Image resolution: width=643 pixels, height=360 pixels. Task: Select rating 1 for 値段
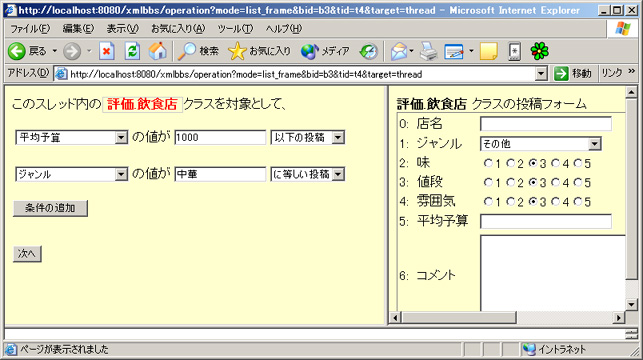(x=488, y=182)
